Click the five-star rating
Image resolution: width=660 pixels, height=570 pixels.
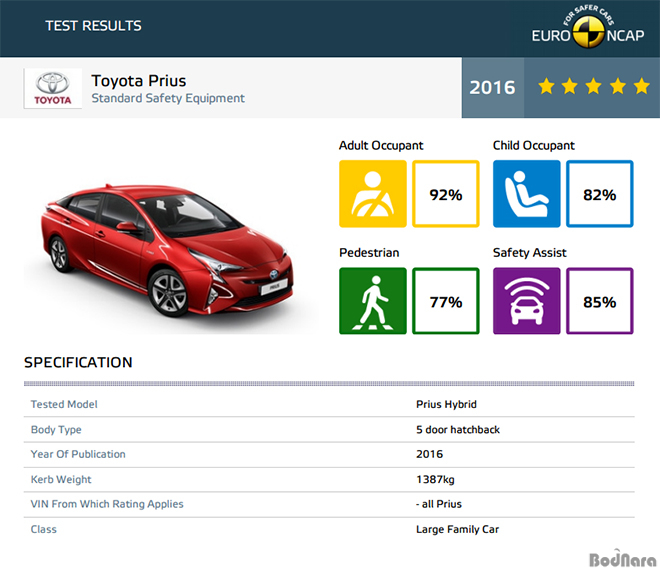(594, 86)
